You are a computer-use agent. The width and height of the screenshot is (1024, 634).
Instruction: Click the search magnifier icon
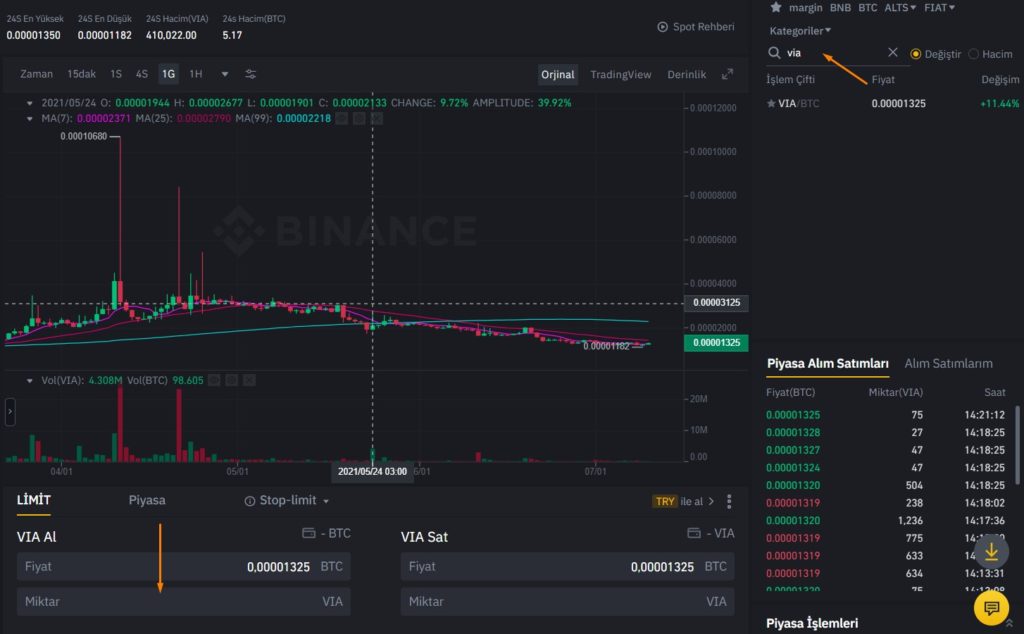point(774,53)
